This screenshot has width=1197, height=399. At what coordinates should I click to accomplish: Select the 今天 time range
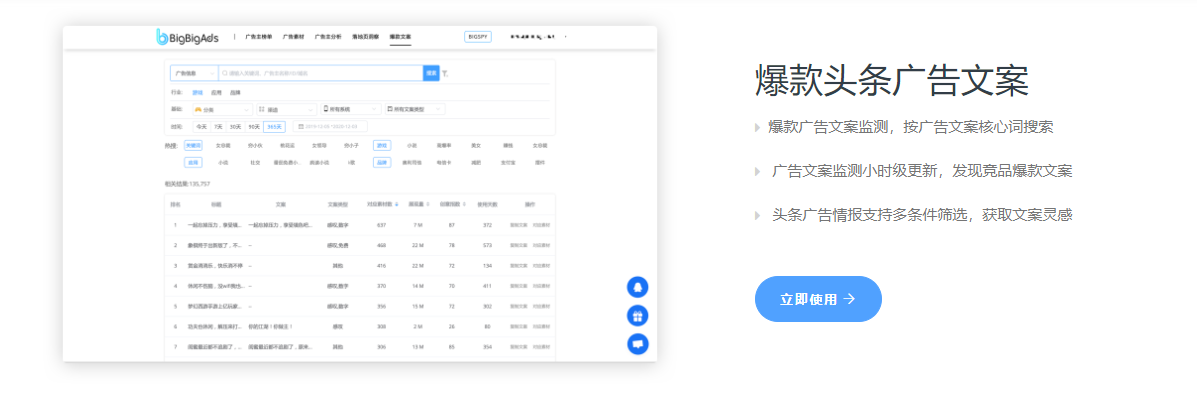point(202,127)
